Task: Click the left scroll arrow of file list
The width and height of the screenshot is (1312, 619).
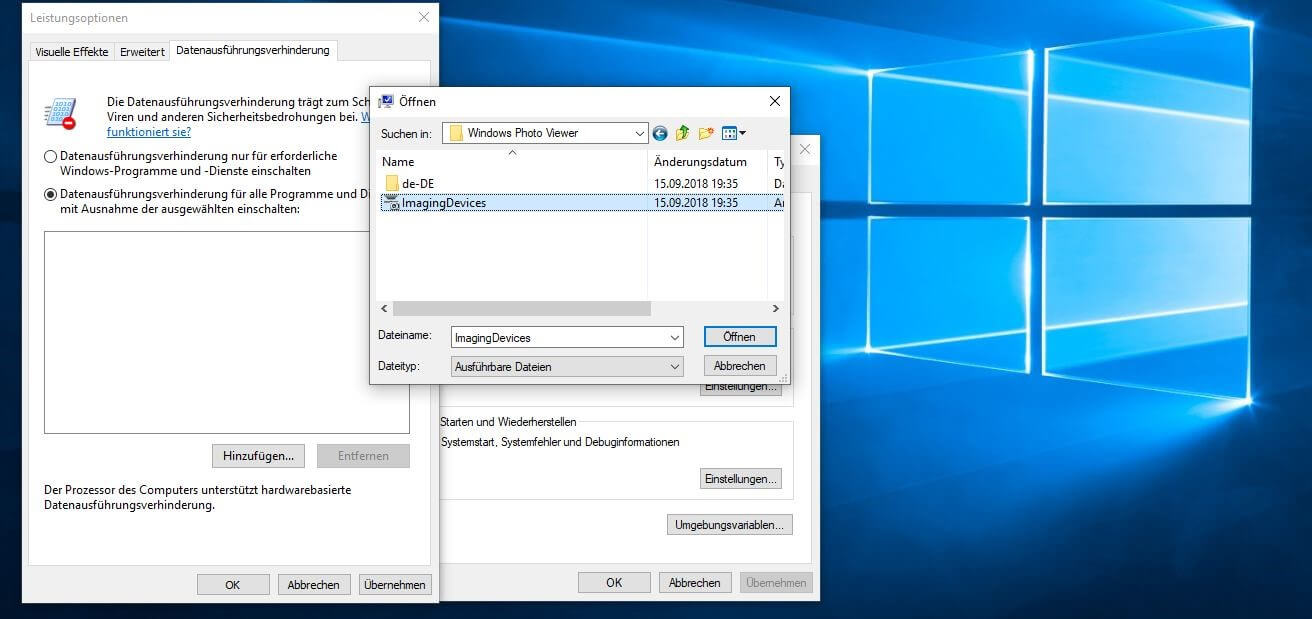Action: pos(384,309)
